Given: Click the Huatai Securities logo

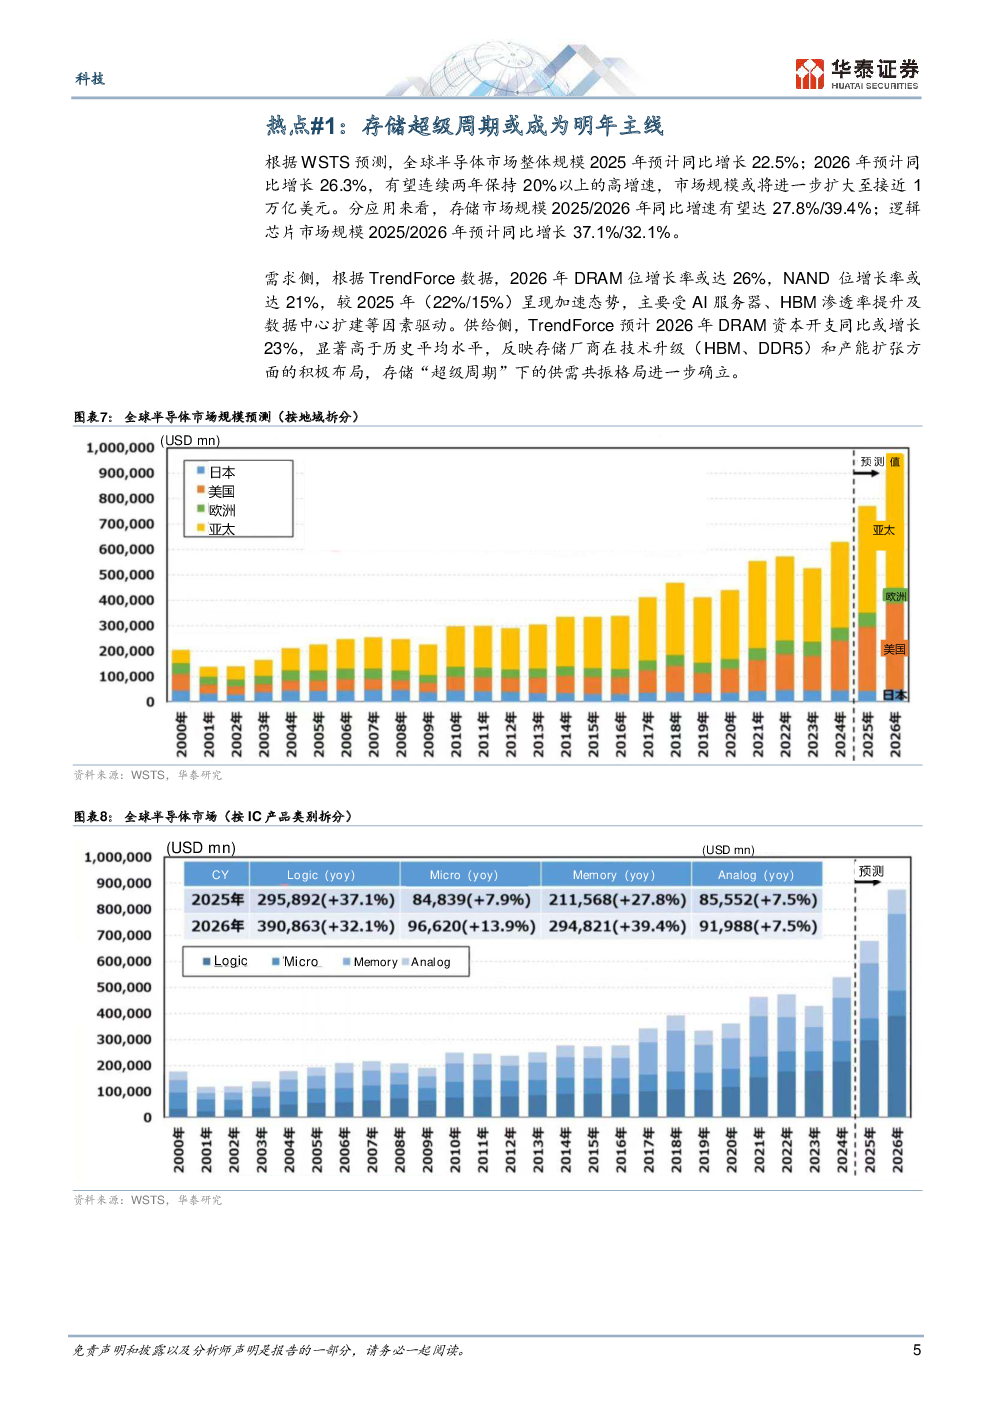Looking at the screenshot, I should tap(856, 73).
